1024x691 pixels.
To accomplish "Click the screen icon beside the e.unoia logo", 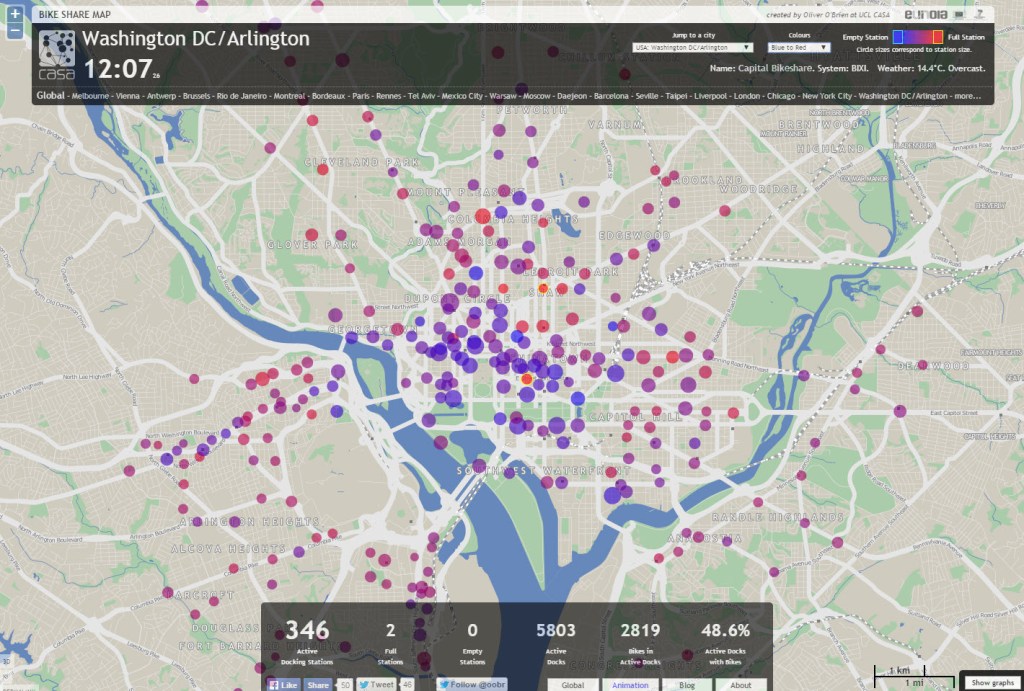I will [x=958, y=14].
